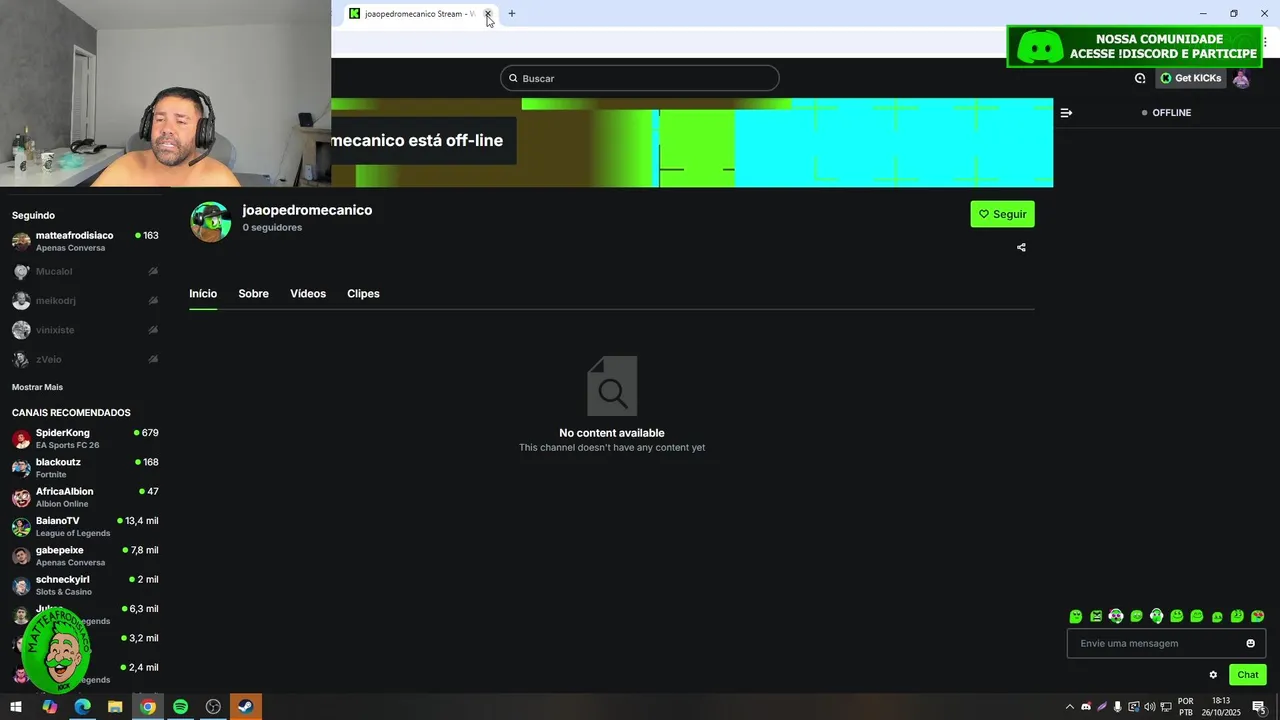Image resolution: width=1280 pixels, height=720 pixels.
Task: Open chat settings gear icon
Action: click(x=1213, y=675)
